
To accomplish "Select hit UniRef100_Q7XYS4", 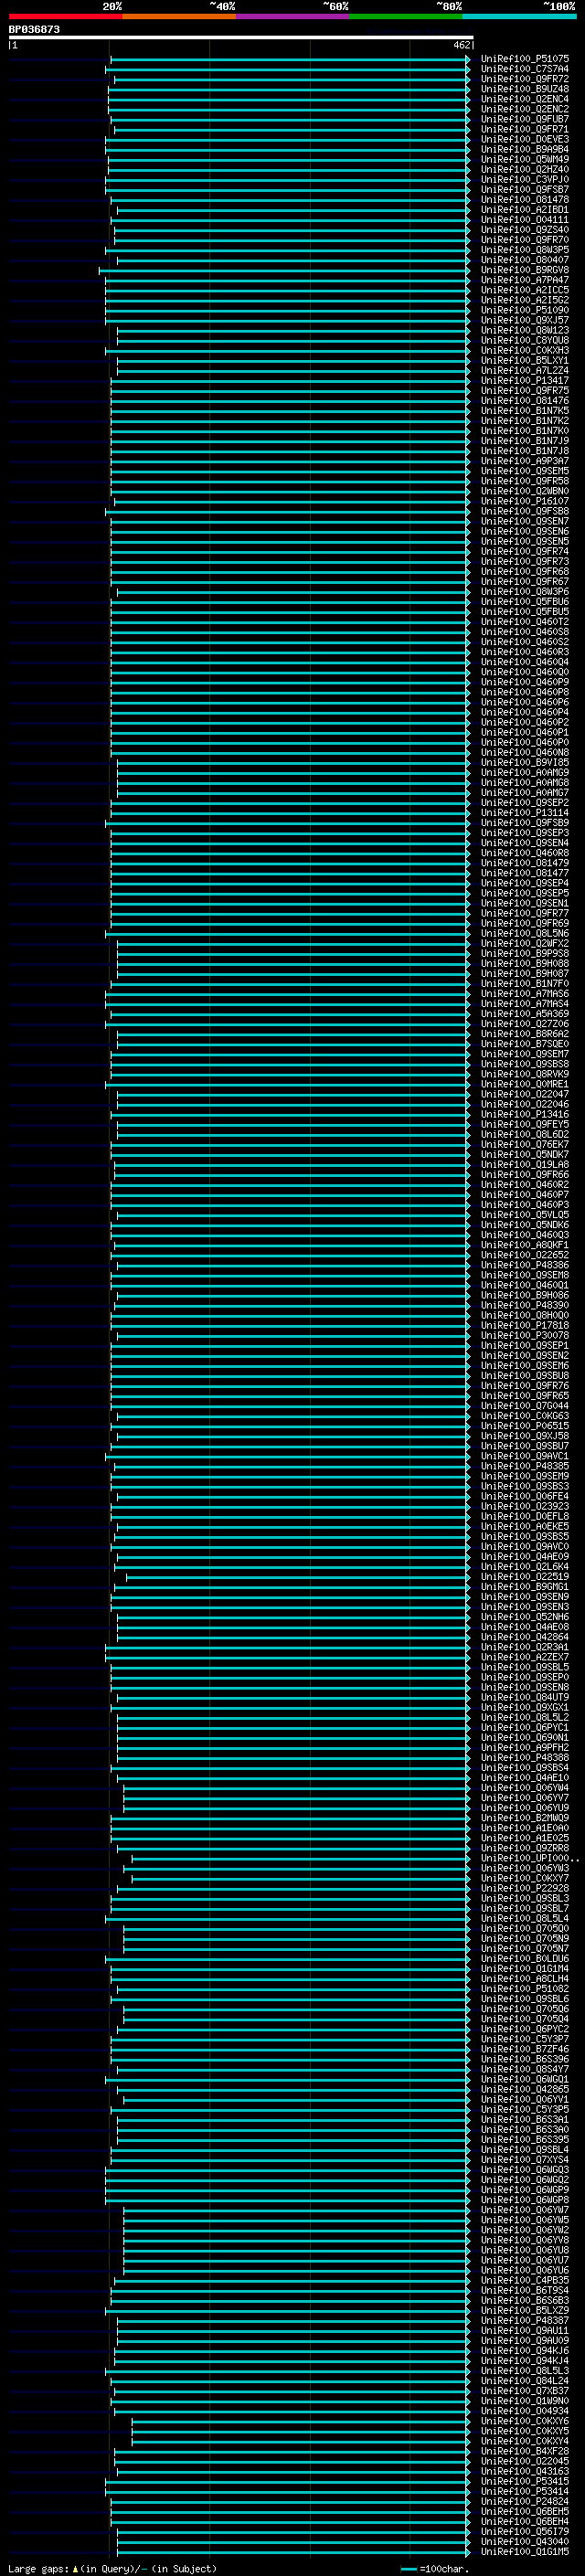I will [x=524, y=2159].
